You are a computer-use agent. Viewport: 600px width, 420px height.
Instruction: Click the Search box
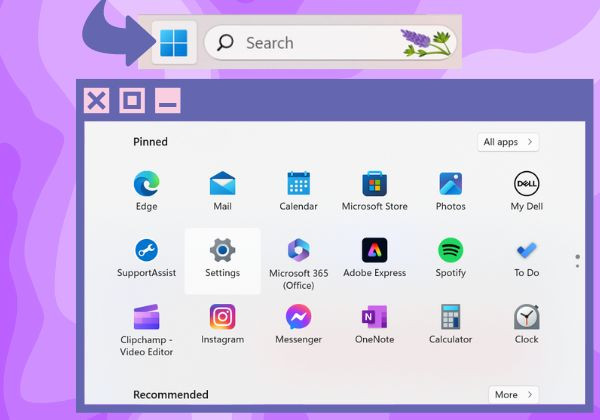pyautogui.click(x=330, y=42)
